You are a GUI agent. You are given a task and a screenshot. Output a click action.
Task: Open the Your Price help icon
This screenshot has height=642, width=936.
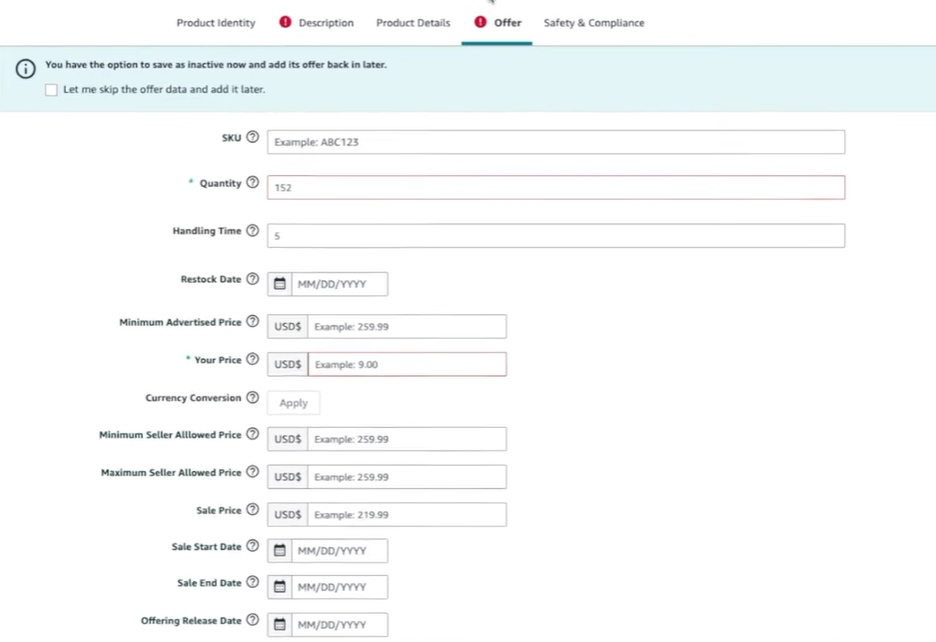253,359
